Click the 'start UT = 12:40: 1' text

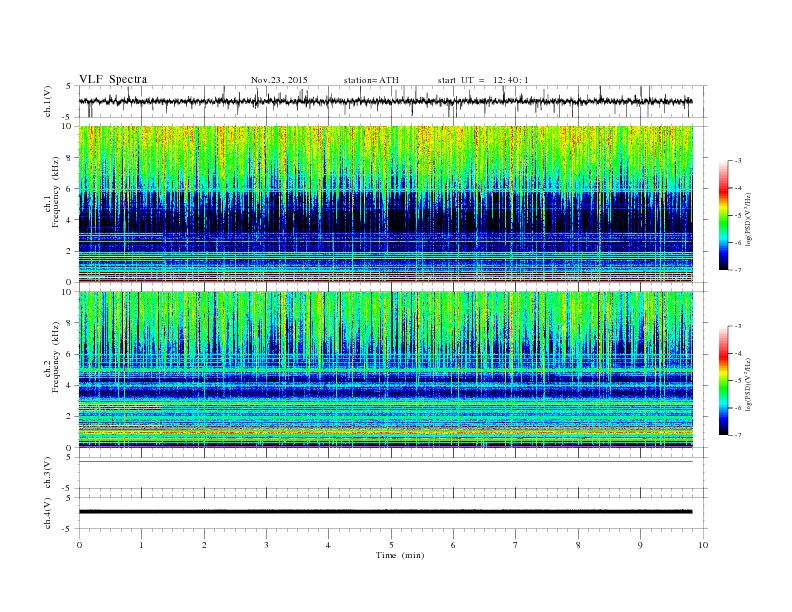(x=483, y=80)
